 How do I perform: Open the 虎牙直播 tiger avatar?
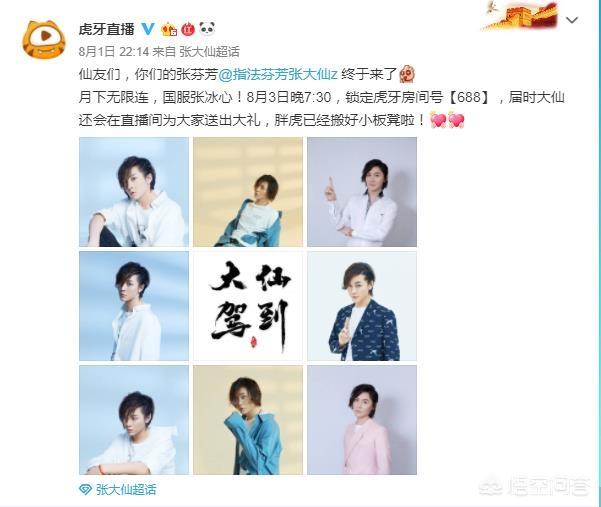pos(44,39)
